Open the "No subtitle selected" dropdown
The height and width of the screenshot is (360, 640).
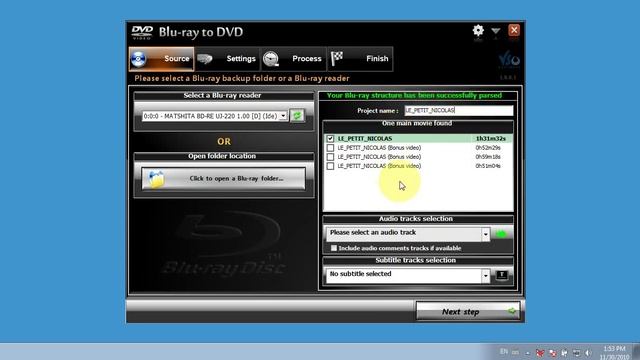[485, 276]
